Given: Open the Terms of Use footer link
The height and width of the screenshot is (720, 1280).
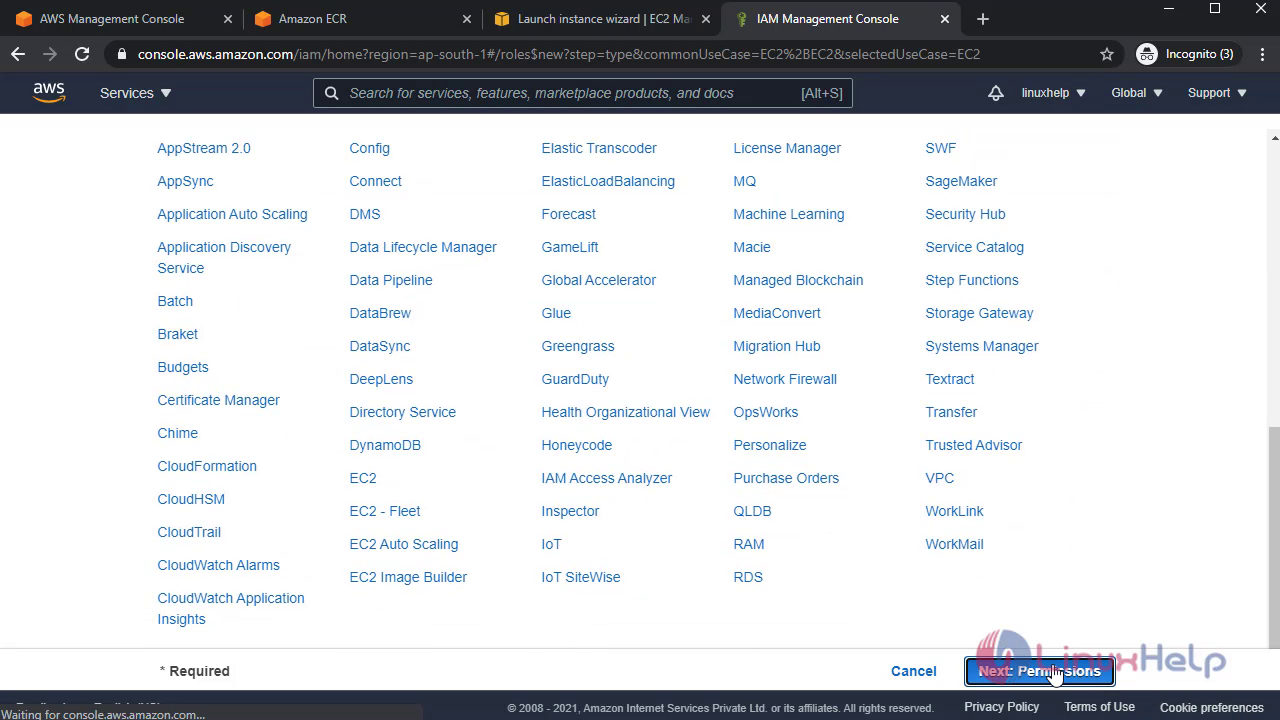Looking at the screenshot, I should (1099, 707).
